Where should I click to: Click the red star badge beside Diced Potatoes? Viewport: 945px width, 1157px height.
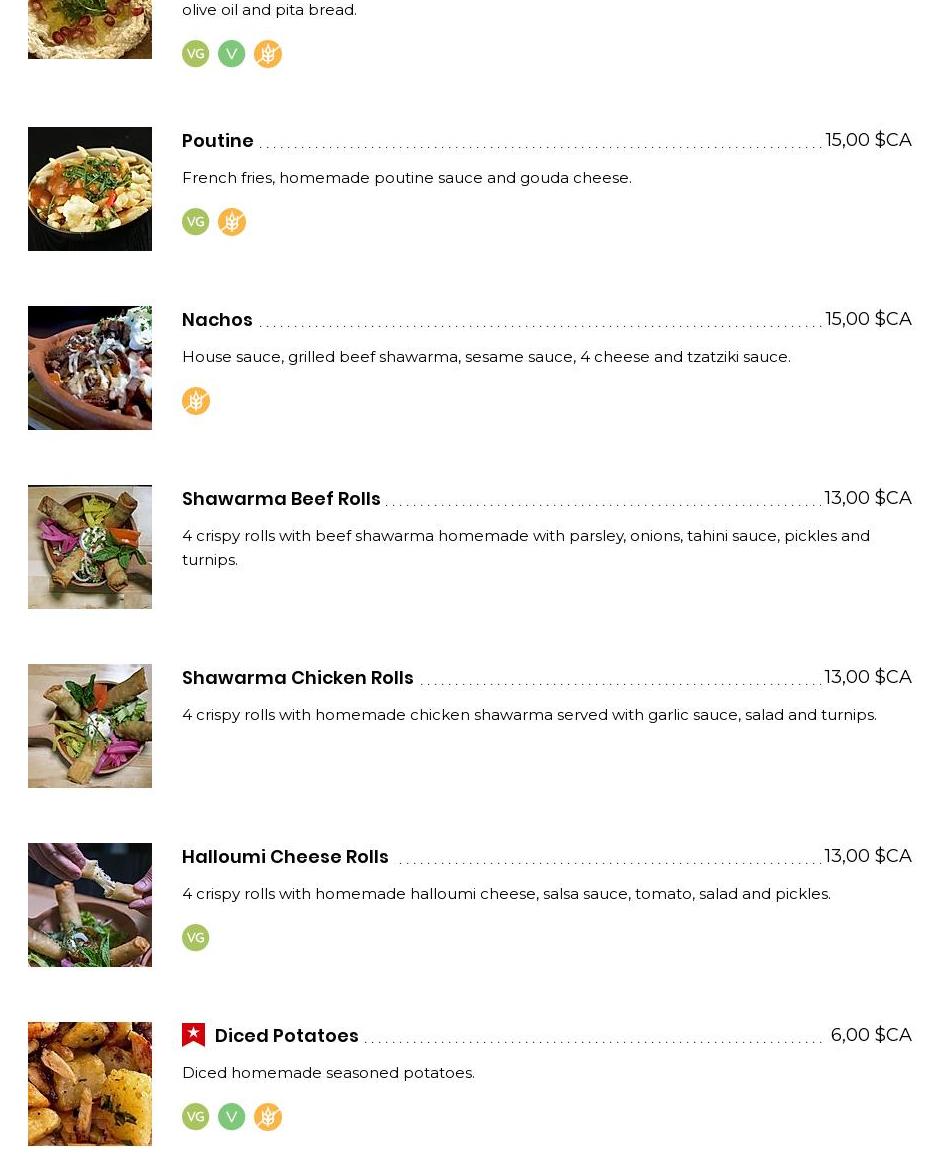[x=194, y=1035]
